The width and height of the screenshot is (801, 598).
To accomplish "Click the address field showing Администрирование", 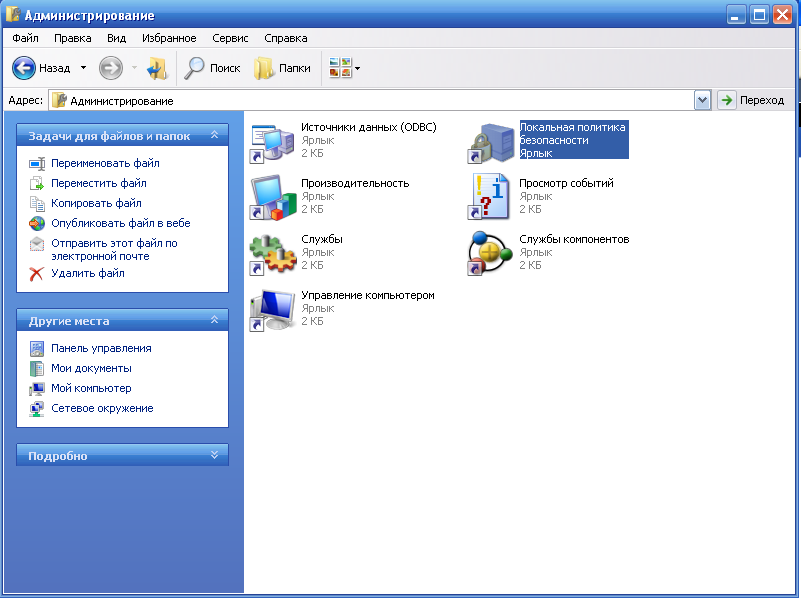I will click(x=372, y=100).
